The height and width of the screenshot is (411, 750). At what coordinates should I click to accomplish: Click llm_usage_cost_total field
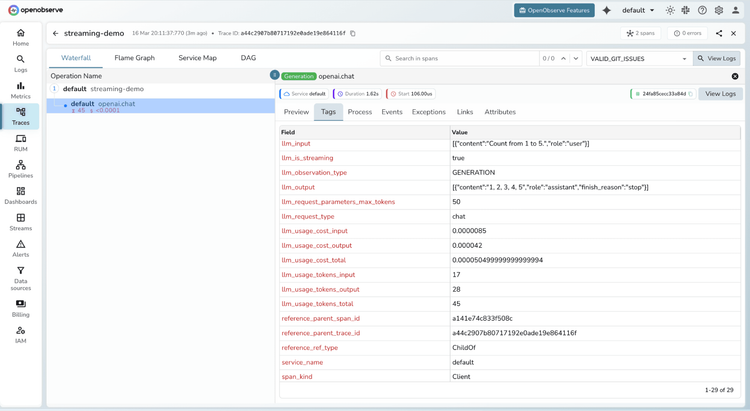[314, 260]
